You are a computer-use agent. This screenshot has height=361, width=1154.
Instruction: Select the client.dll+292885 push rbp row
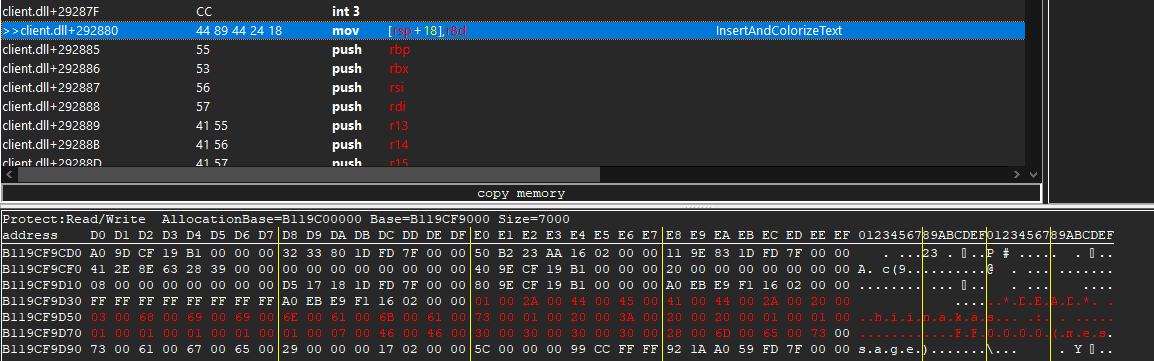pyautogui.click(x=513, y=50)
